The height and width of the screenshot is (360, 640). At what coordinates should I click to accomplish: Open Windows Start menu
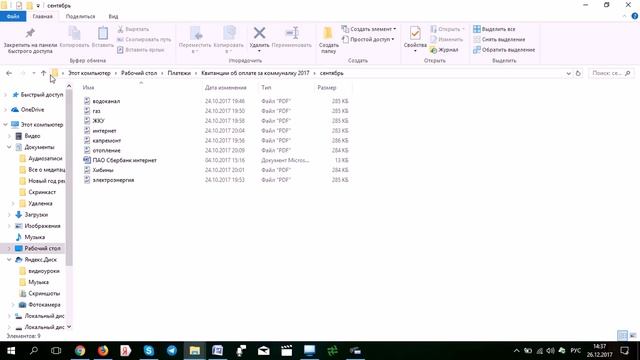[x=11, y=351]
